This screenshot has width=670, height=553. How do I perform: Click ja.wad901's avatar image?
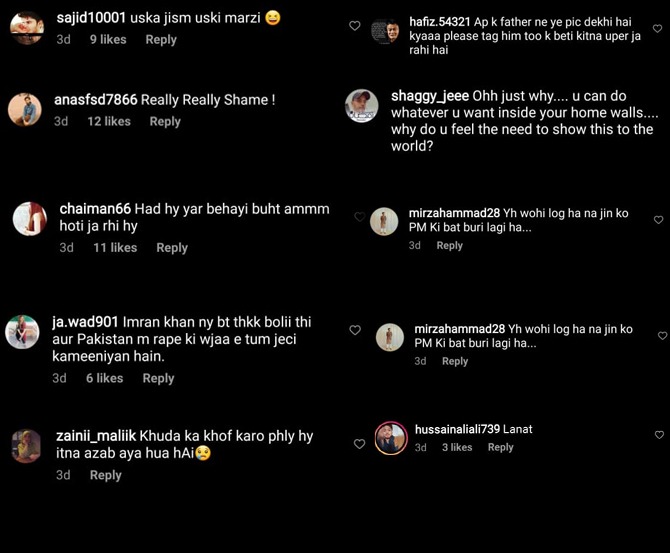[x=22, y=332]
